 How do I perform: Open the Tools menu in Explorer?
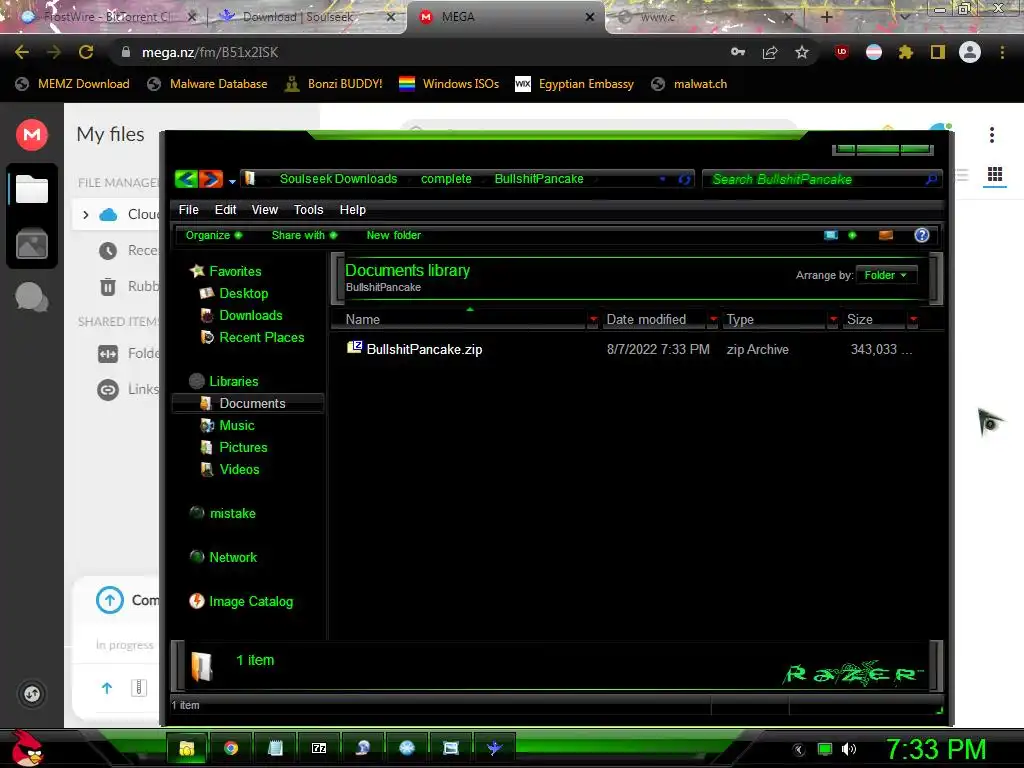pyautogui.click(x=308, y=210)
